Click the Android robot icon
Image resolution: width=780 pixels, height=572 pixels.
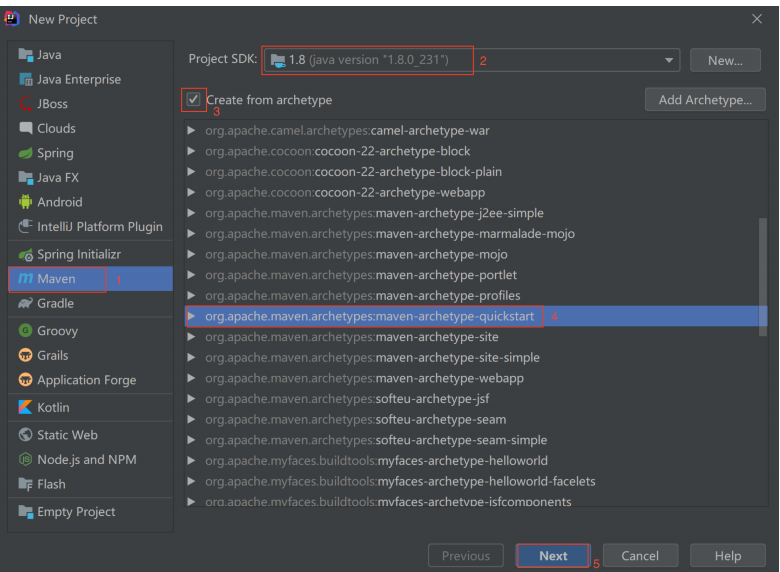coord(25,202)
